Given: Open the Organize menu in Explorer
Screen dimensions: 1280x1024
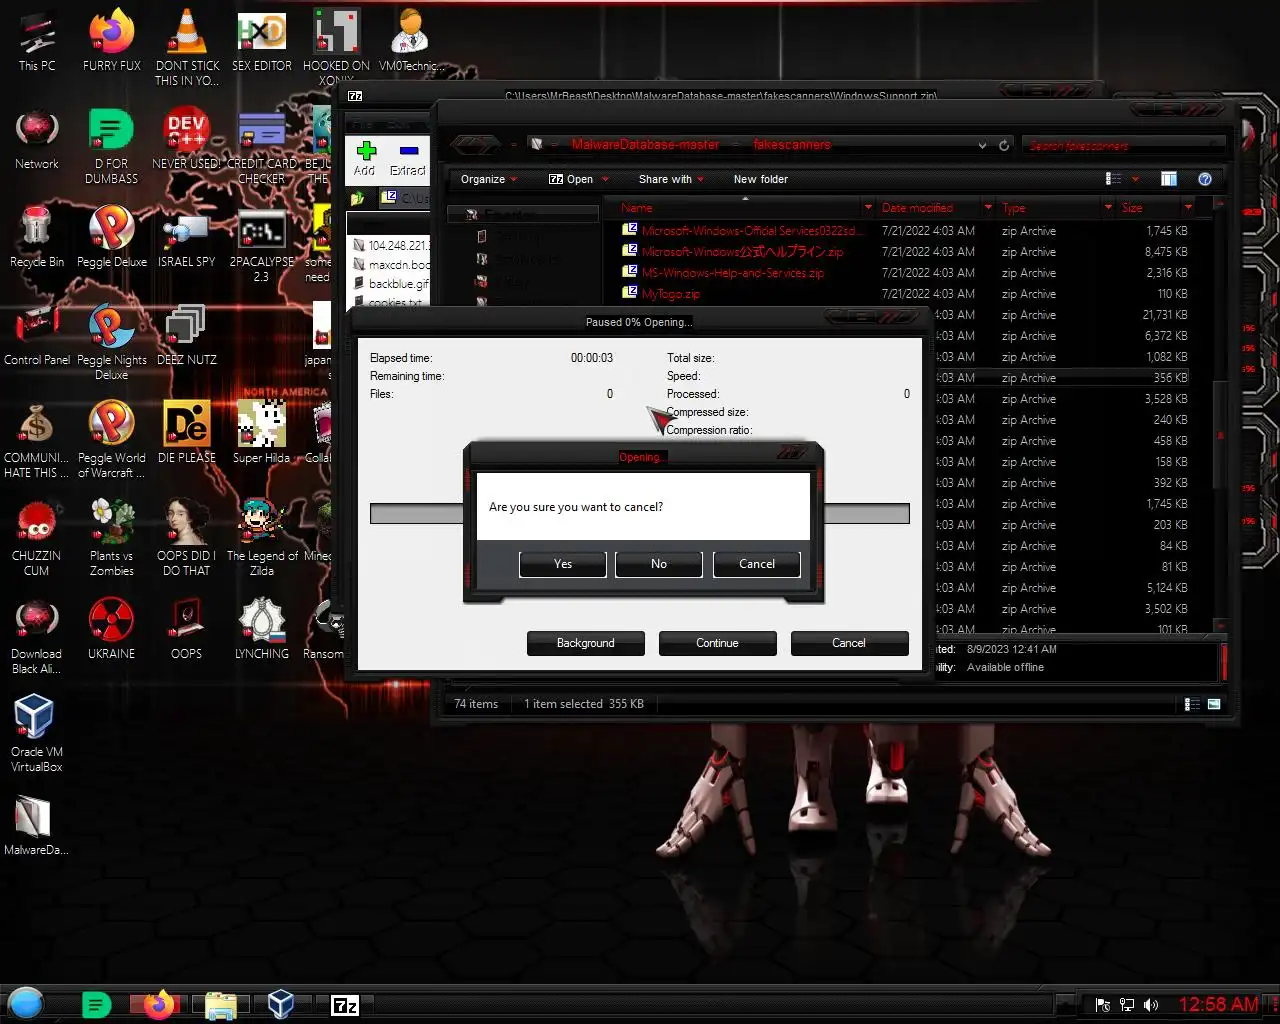Looking at the screenshot, I should pyautogui.click(x=489, y=179).
